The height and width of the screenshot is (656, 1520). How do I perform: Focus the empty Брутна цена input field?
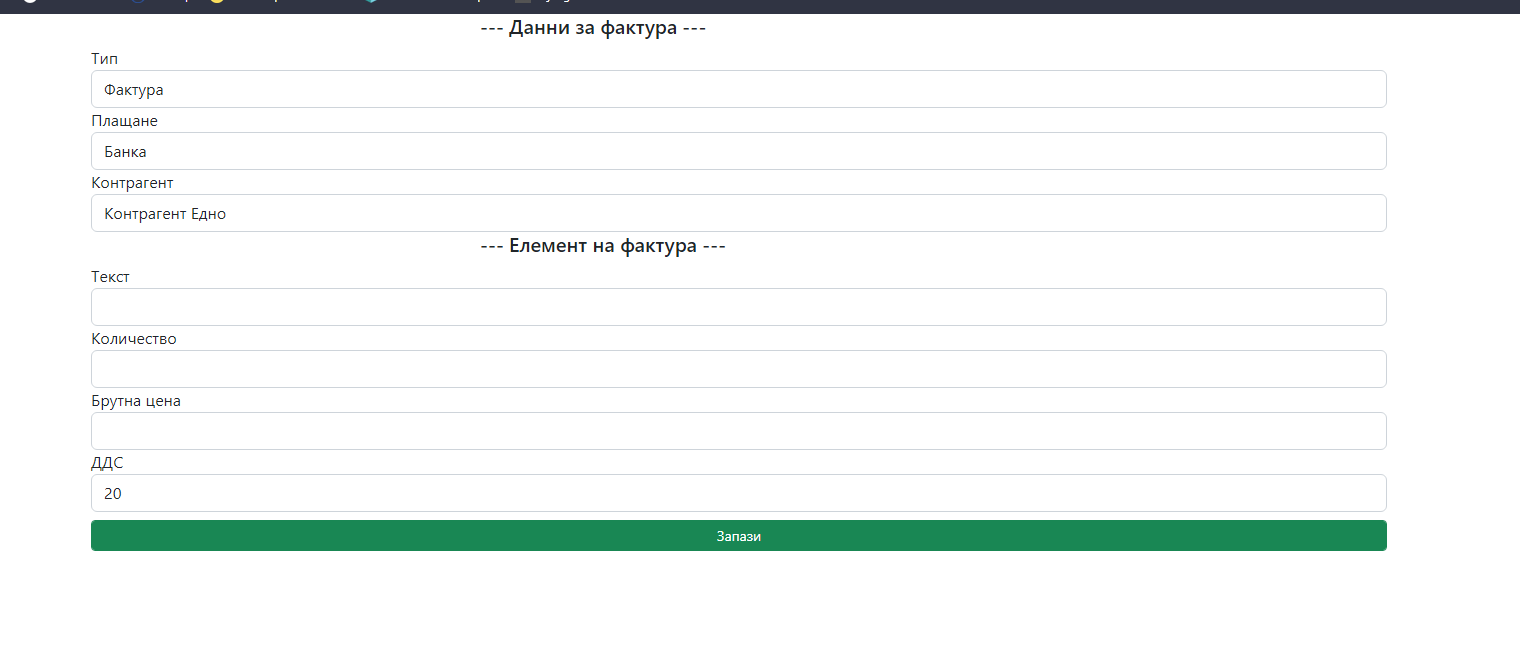[x=738, y=430]
